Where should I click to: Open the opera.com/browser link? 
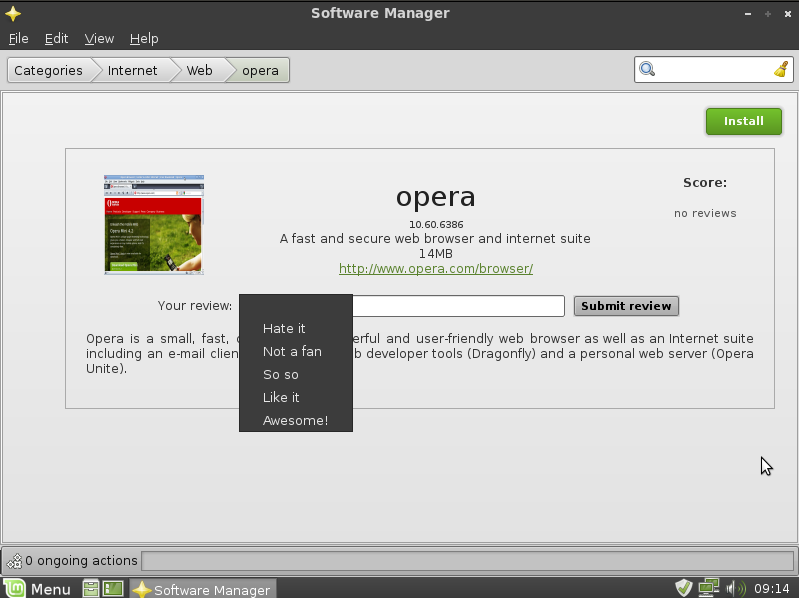point(436,268)
